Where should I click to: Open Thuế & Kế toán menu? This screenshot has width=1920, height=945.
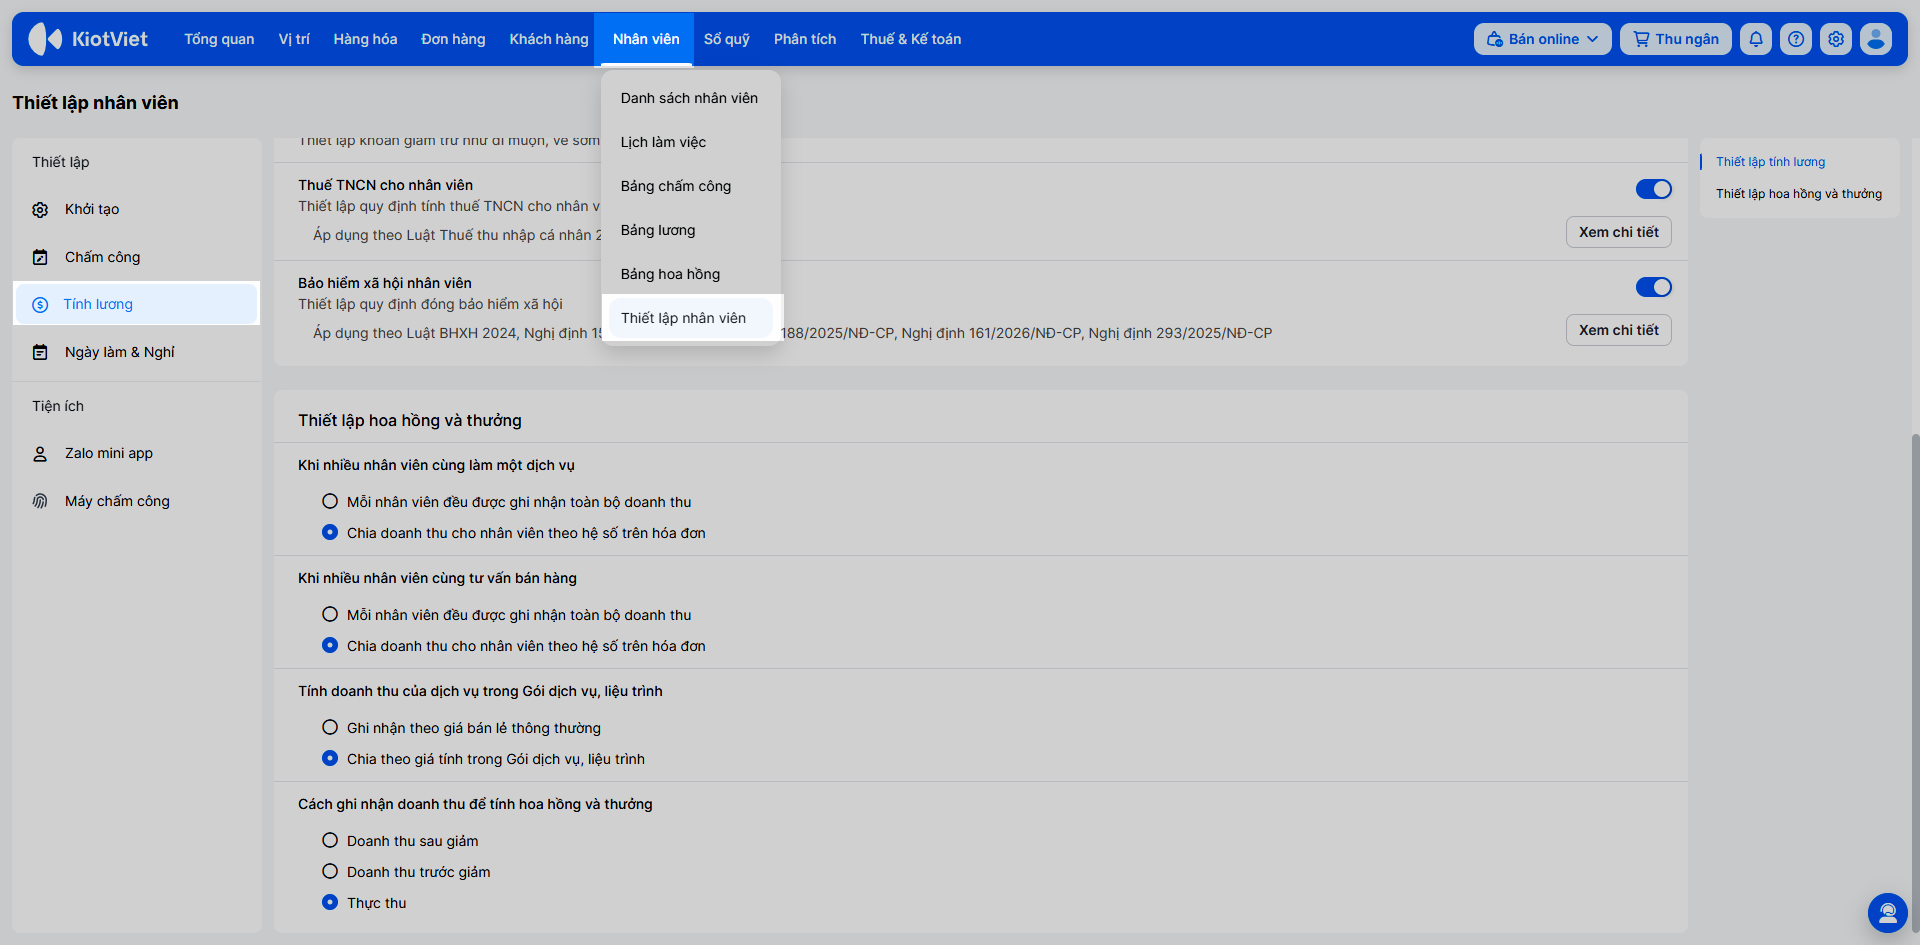coord(911,39)
